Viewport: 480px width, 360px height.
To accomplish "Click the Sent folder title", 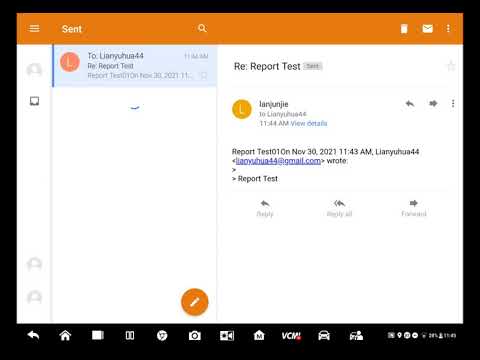I will [x=72, y=29].
